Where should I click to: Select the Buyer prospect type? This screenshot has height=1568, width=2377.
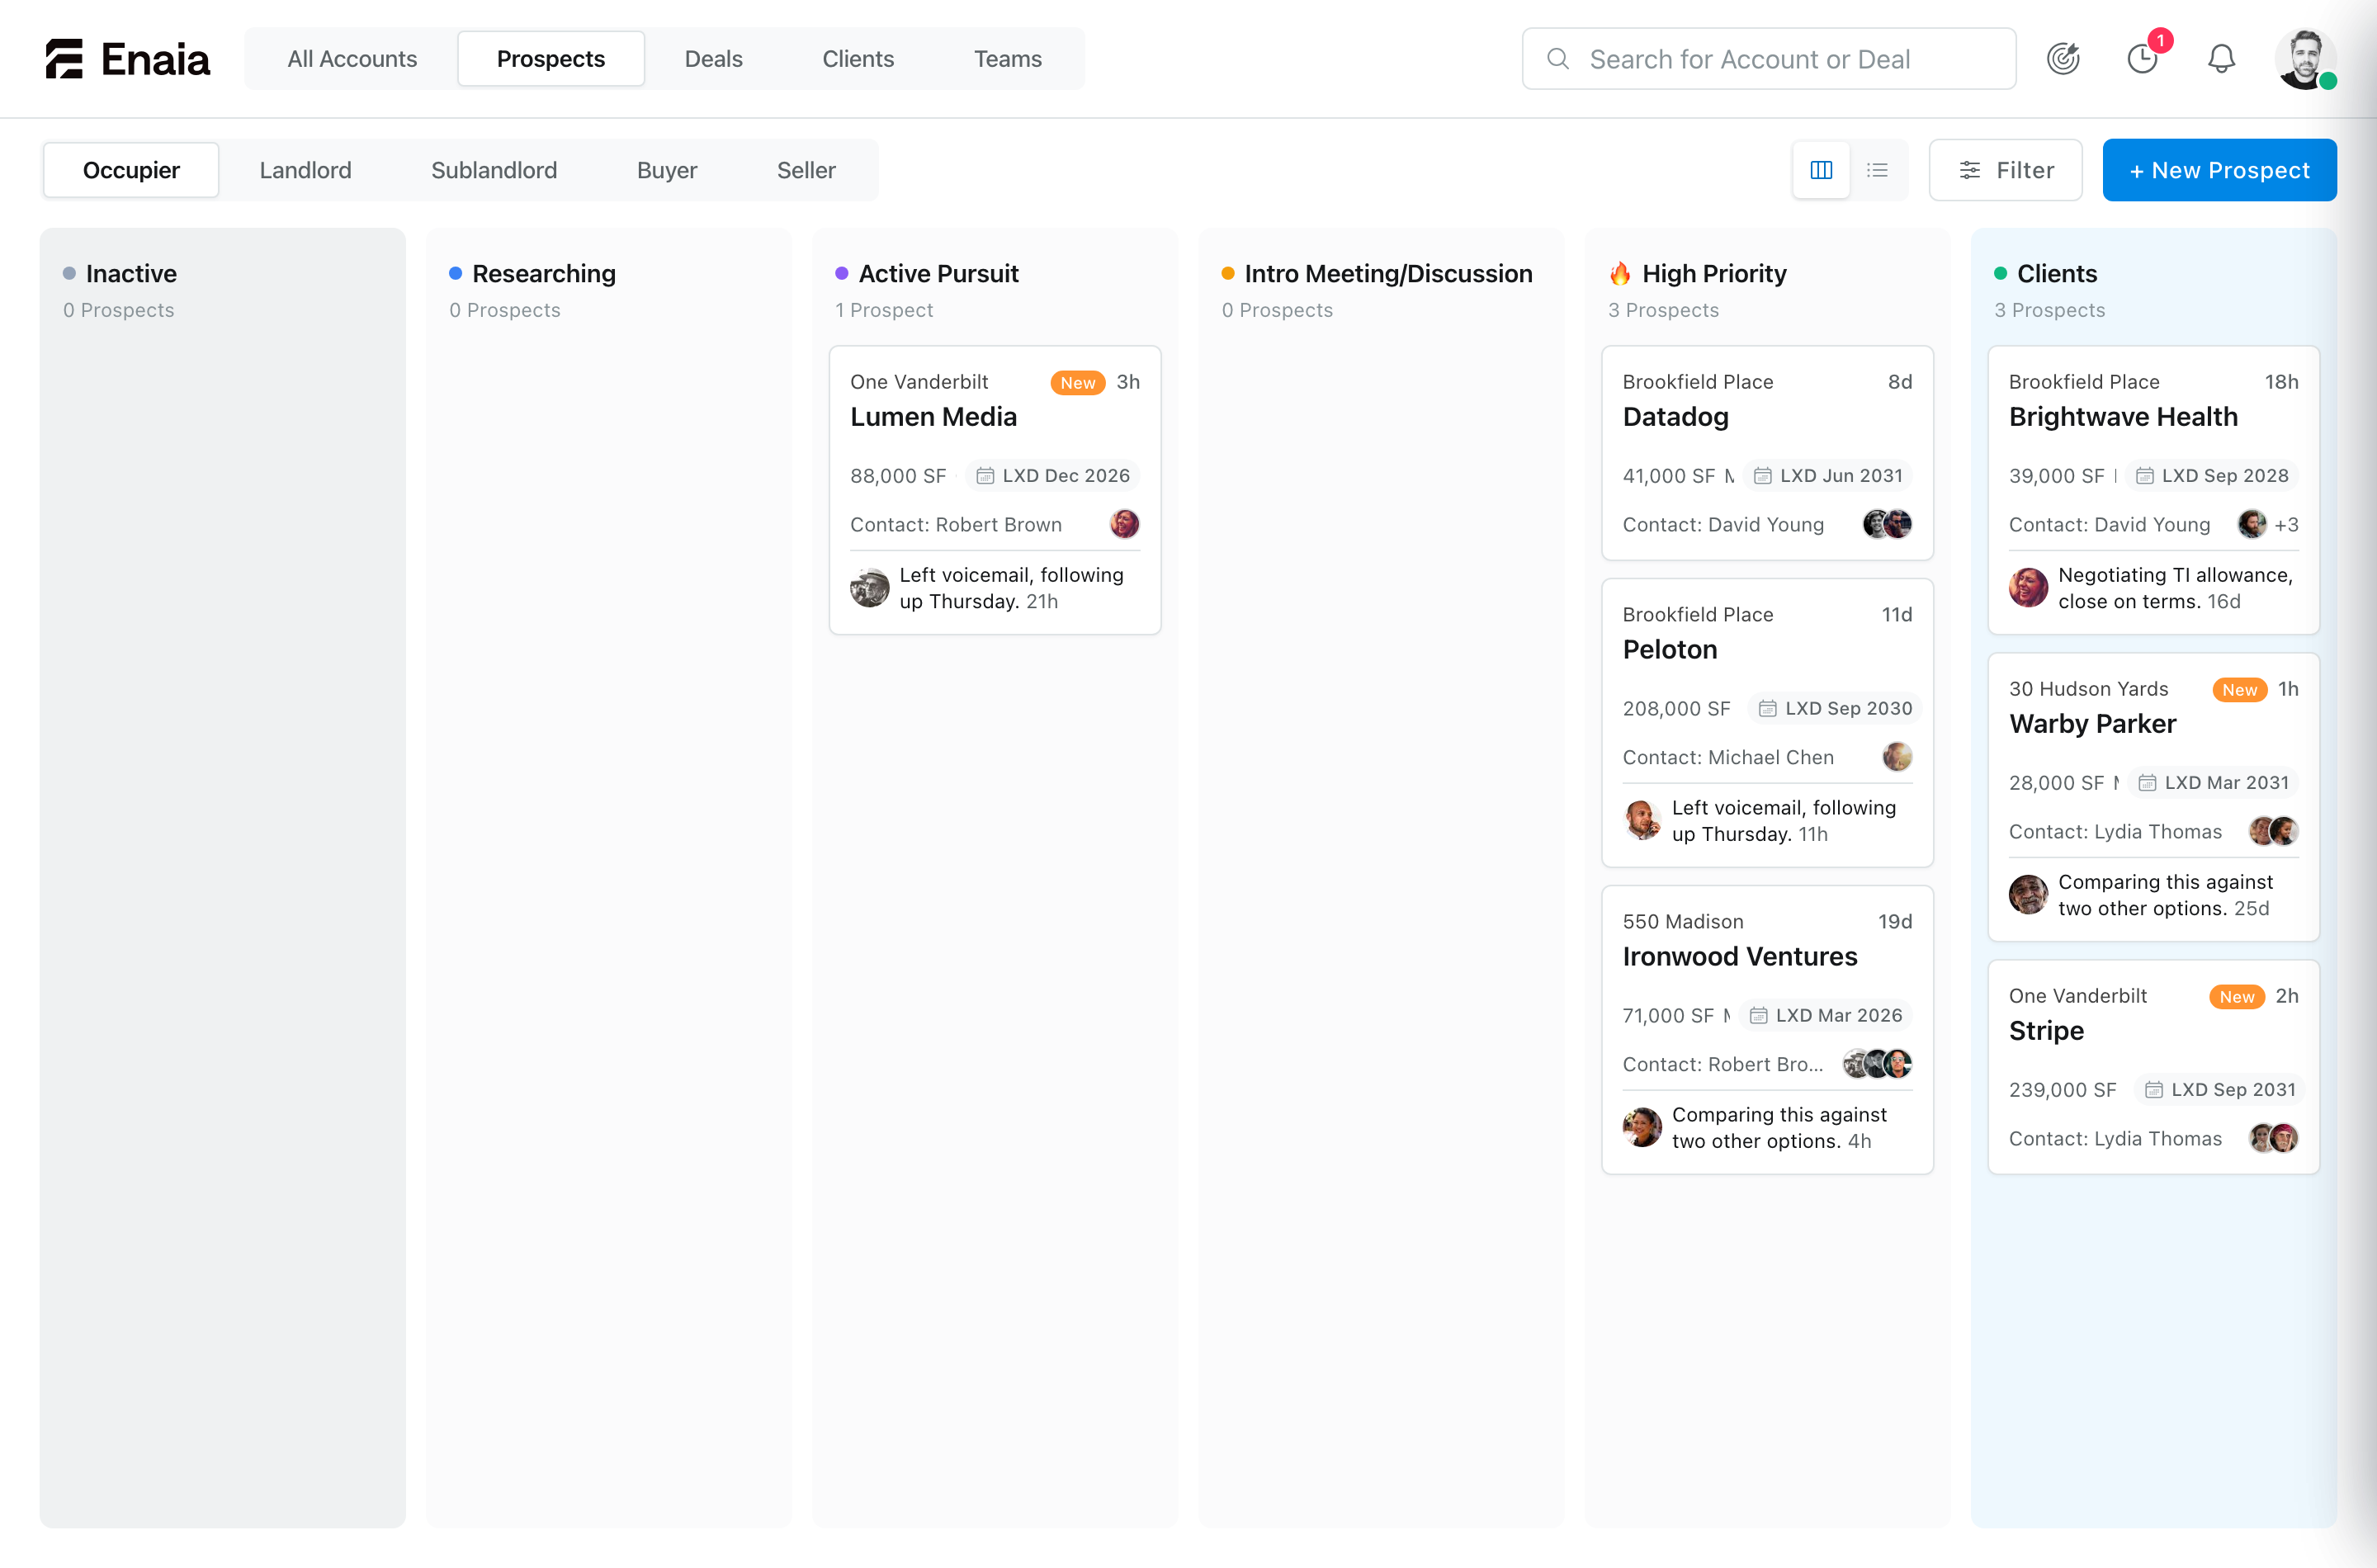point(667,170)
